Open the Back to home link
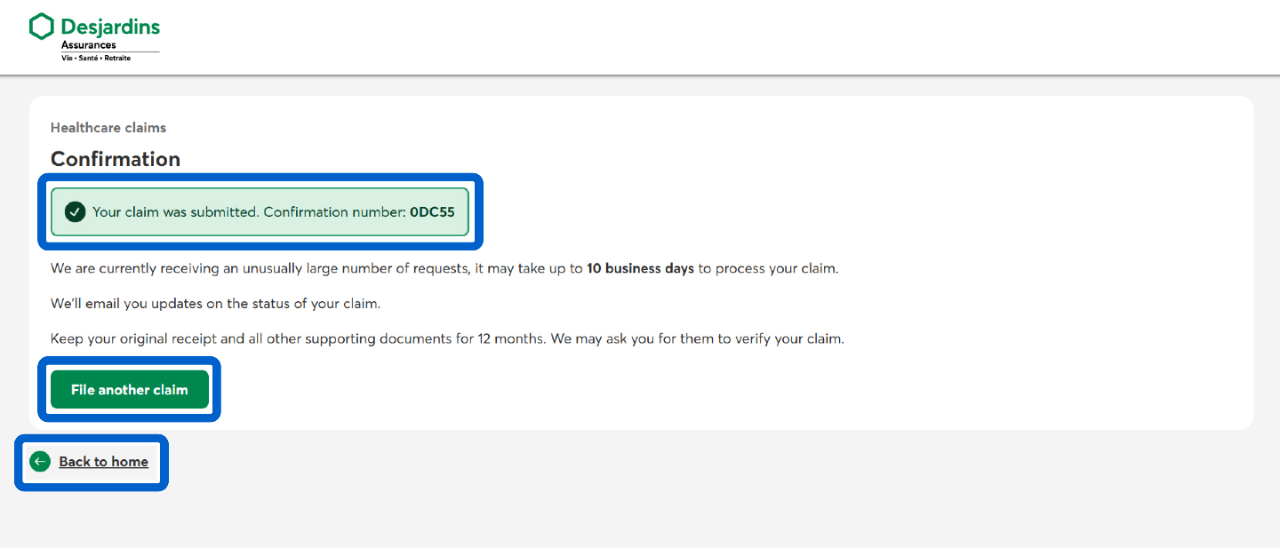The height and width of the screenshot is (548, 1280). tap(103, 462)
